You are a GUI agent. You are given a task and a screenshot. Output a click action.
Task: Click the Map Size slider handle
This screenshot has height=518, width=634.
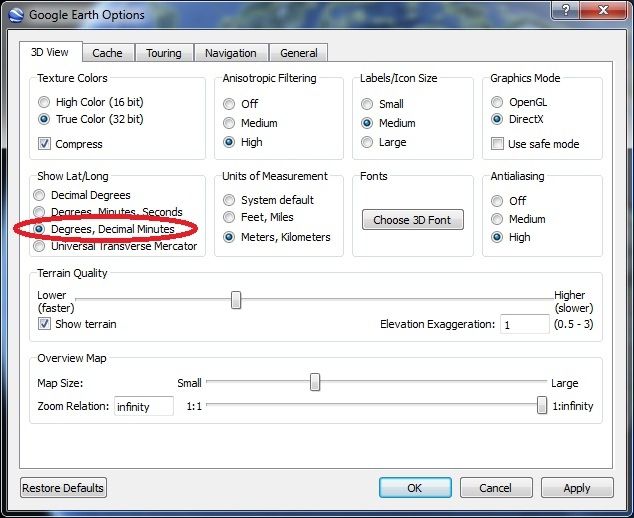(315, 382)
